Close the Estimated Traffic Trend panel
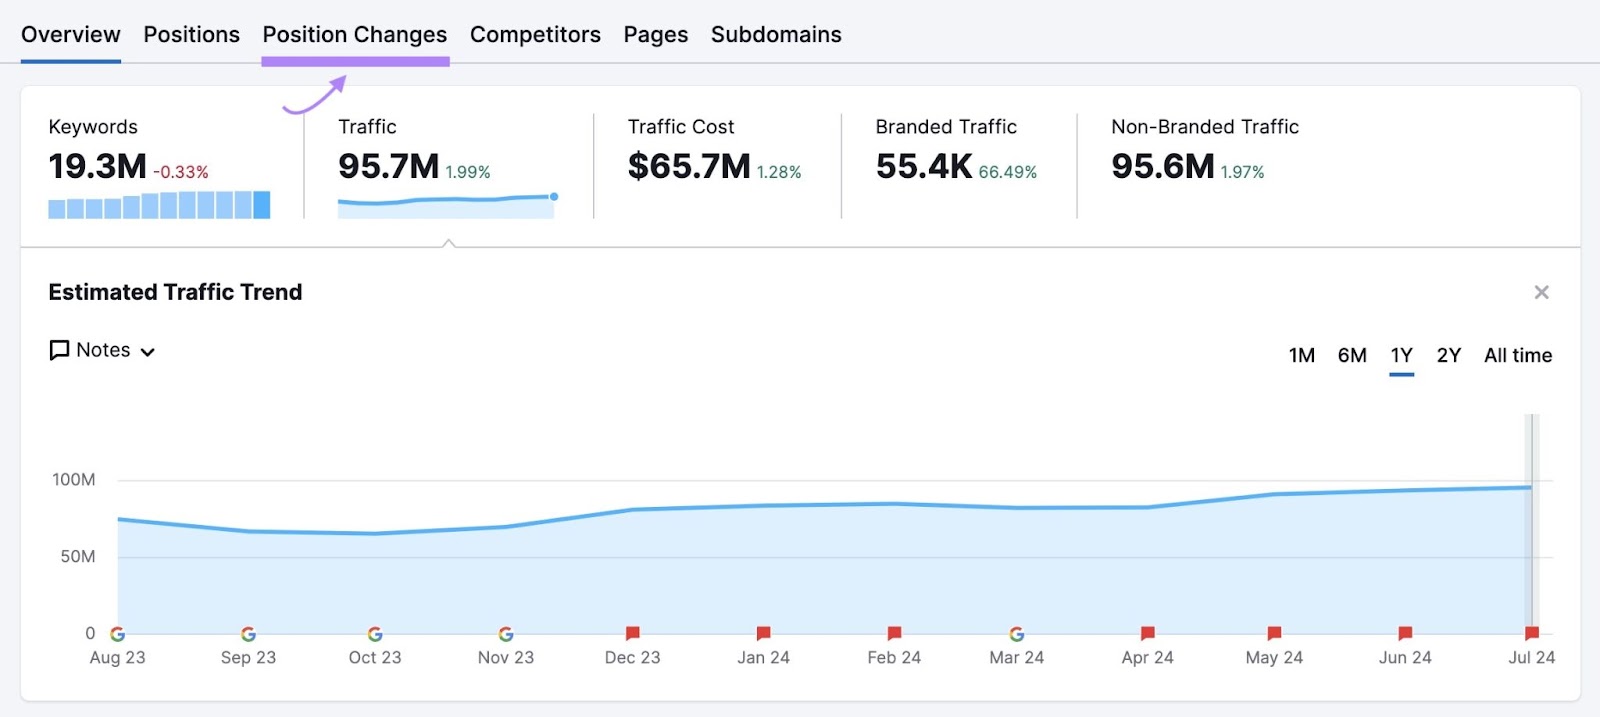 1541,292
